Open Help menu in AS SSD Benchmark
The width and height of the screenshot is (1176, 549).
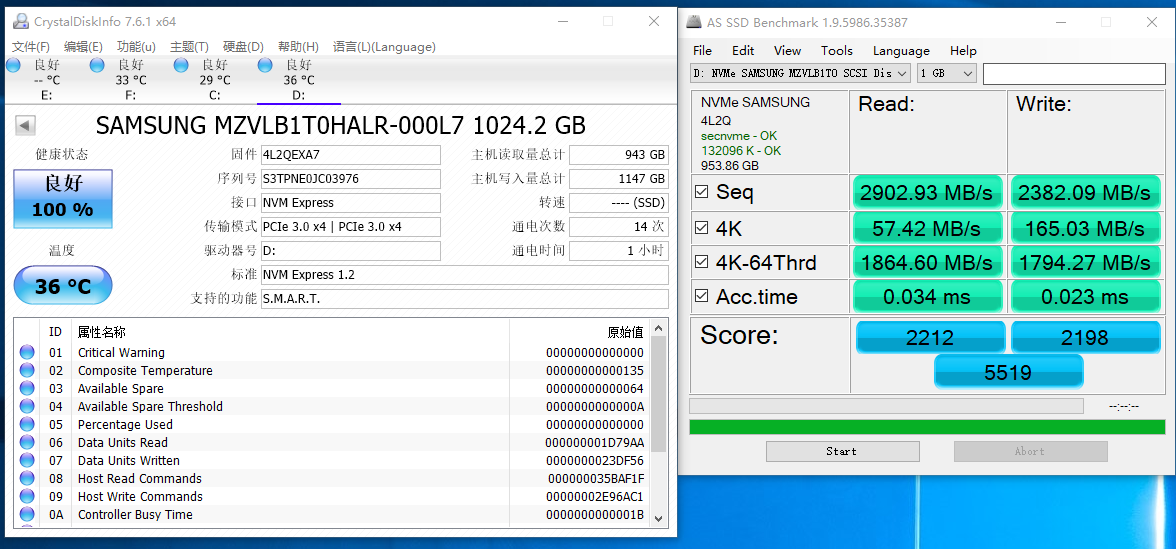tap(963, 51)
